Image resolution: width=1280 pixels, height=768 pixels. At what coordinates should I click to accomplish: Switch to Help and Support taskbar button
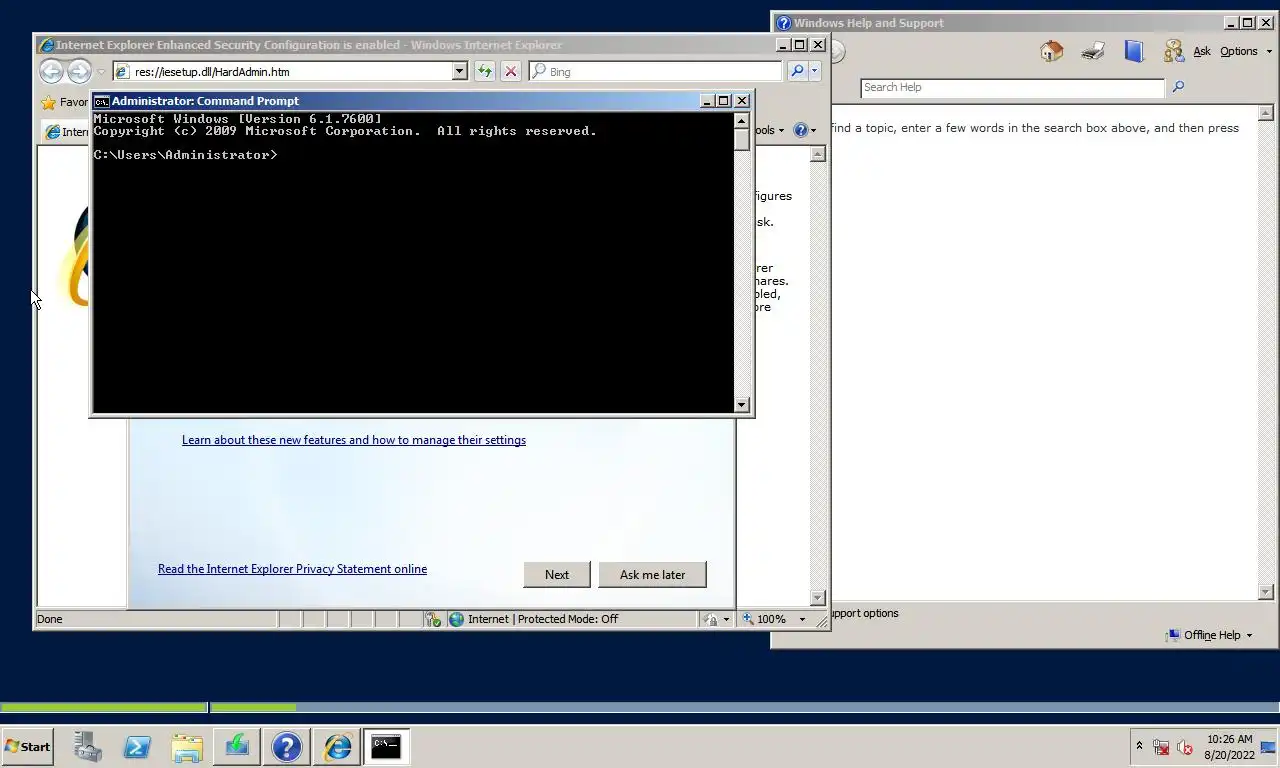(x=287, y=746)
